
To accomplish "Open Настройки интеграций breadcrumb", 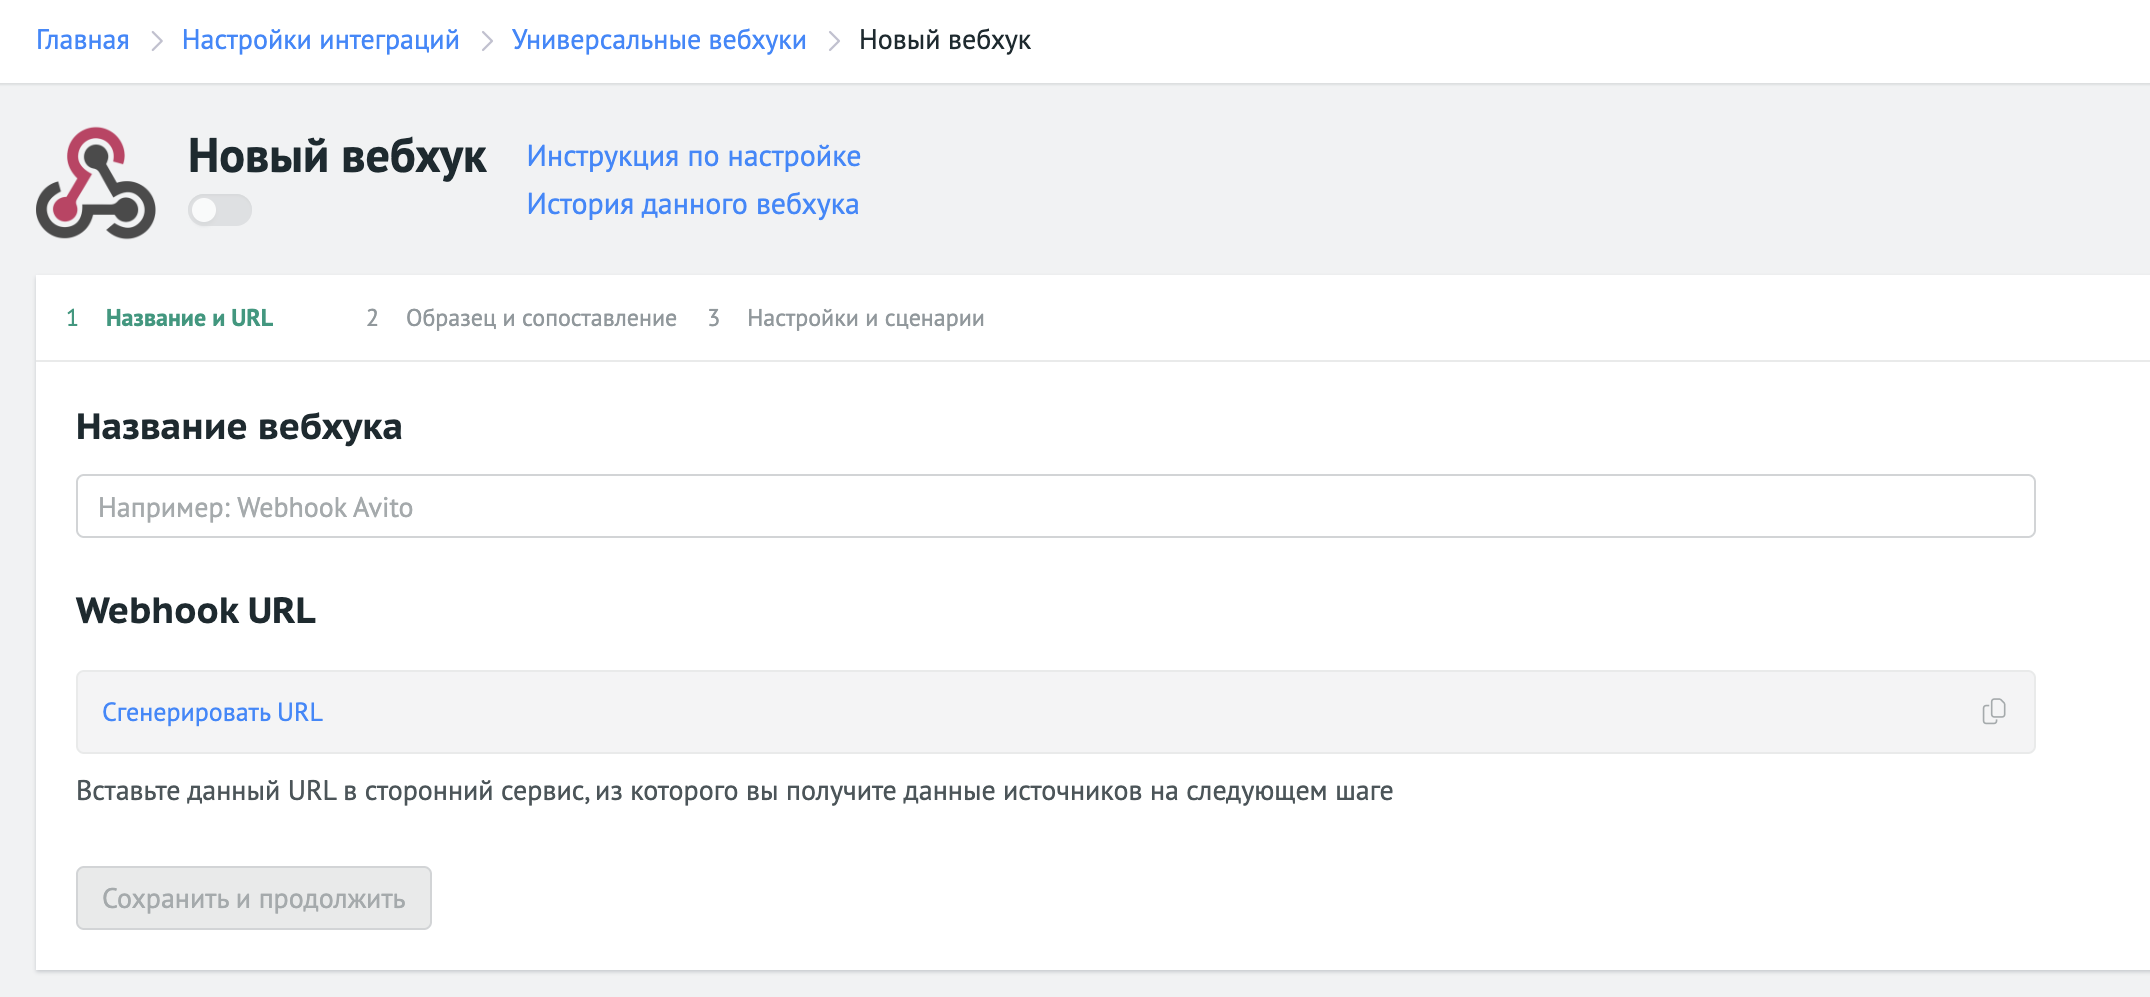I will point(320,40).
